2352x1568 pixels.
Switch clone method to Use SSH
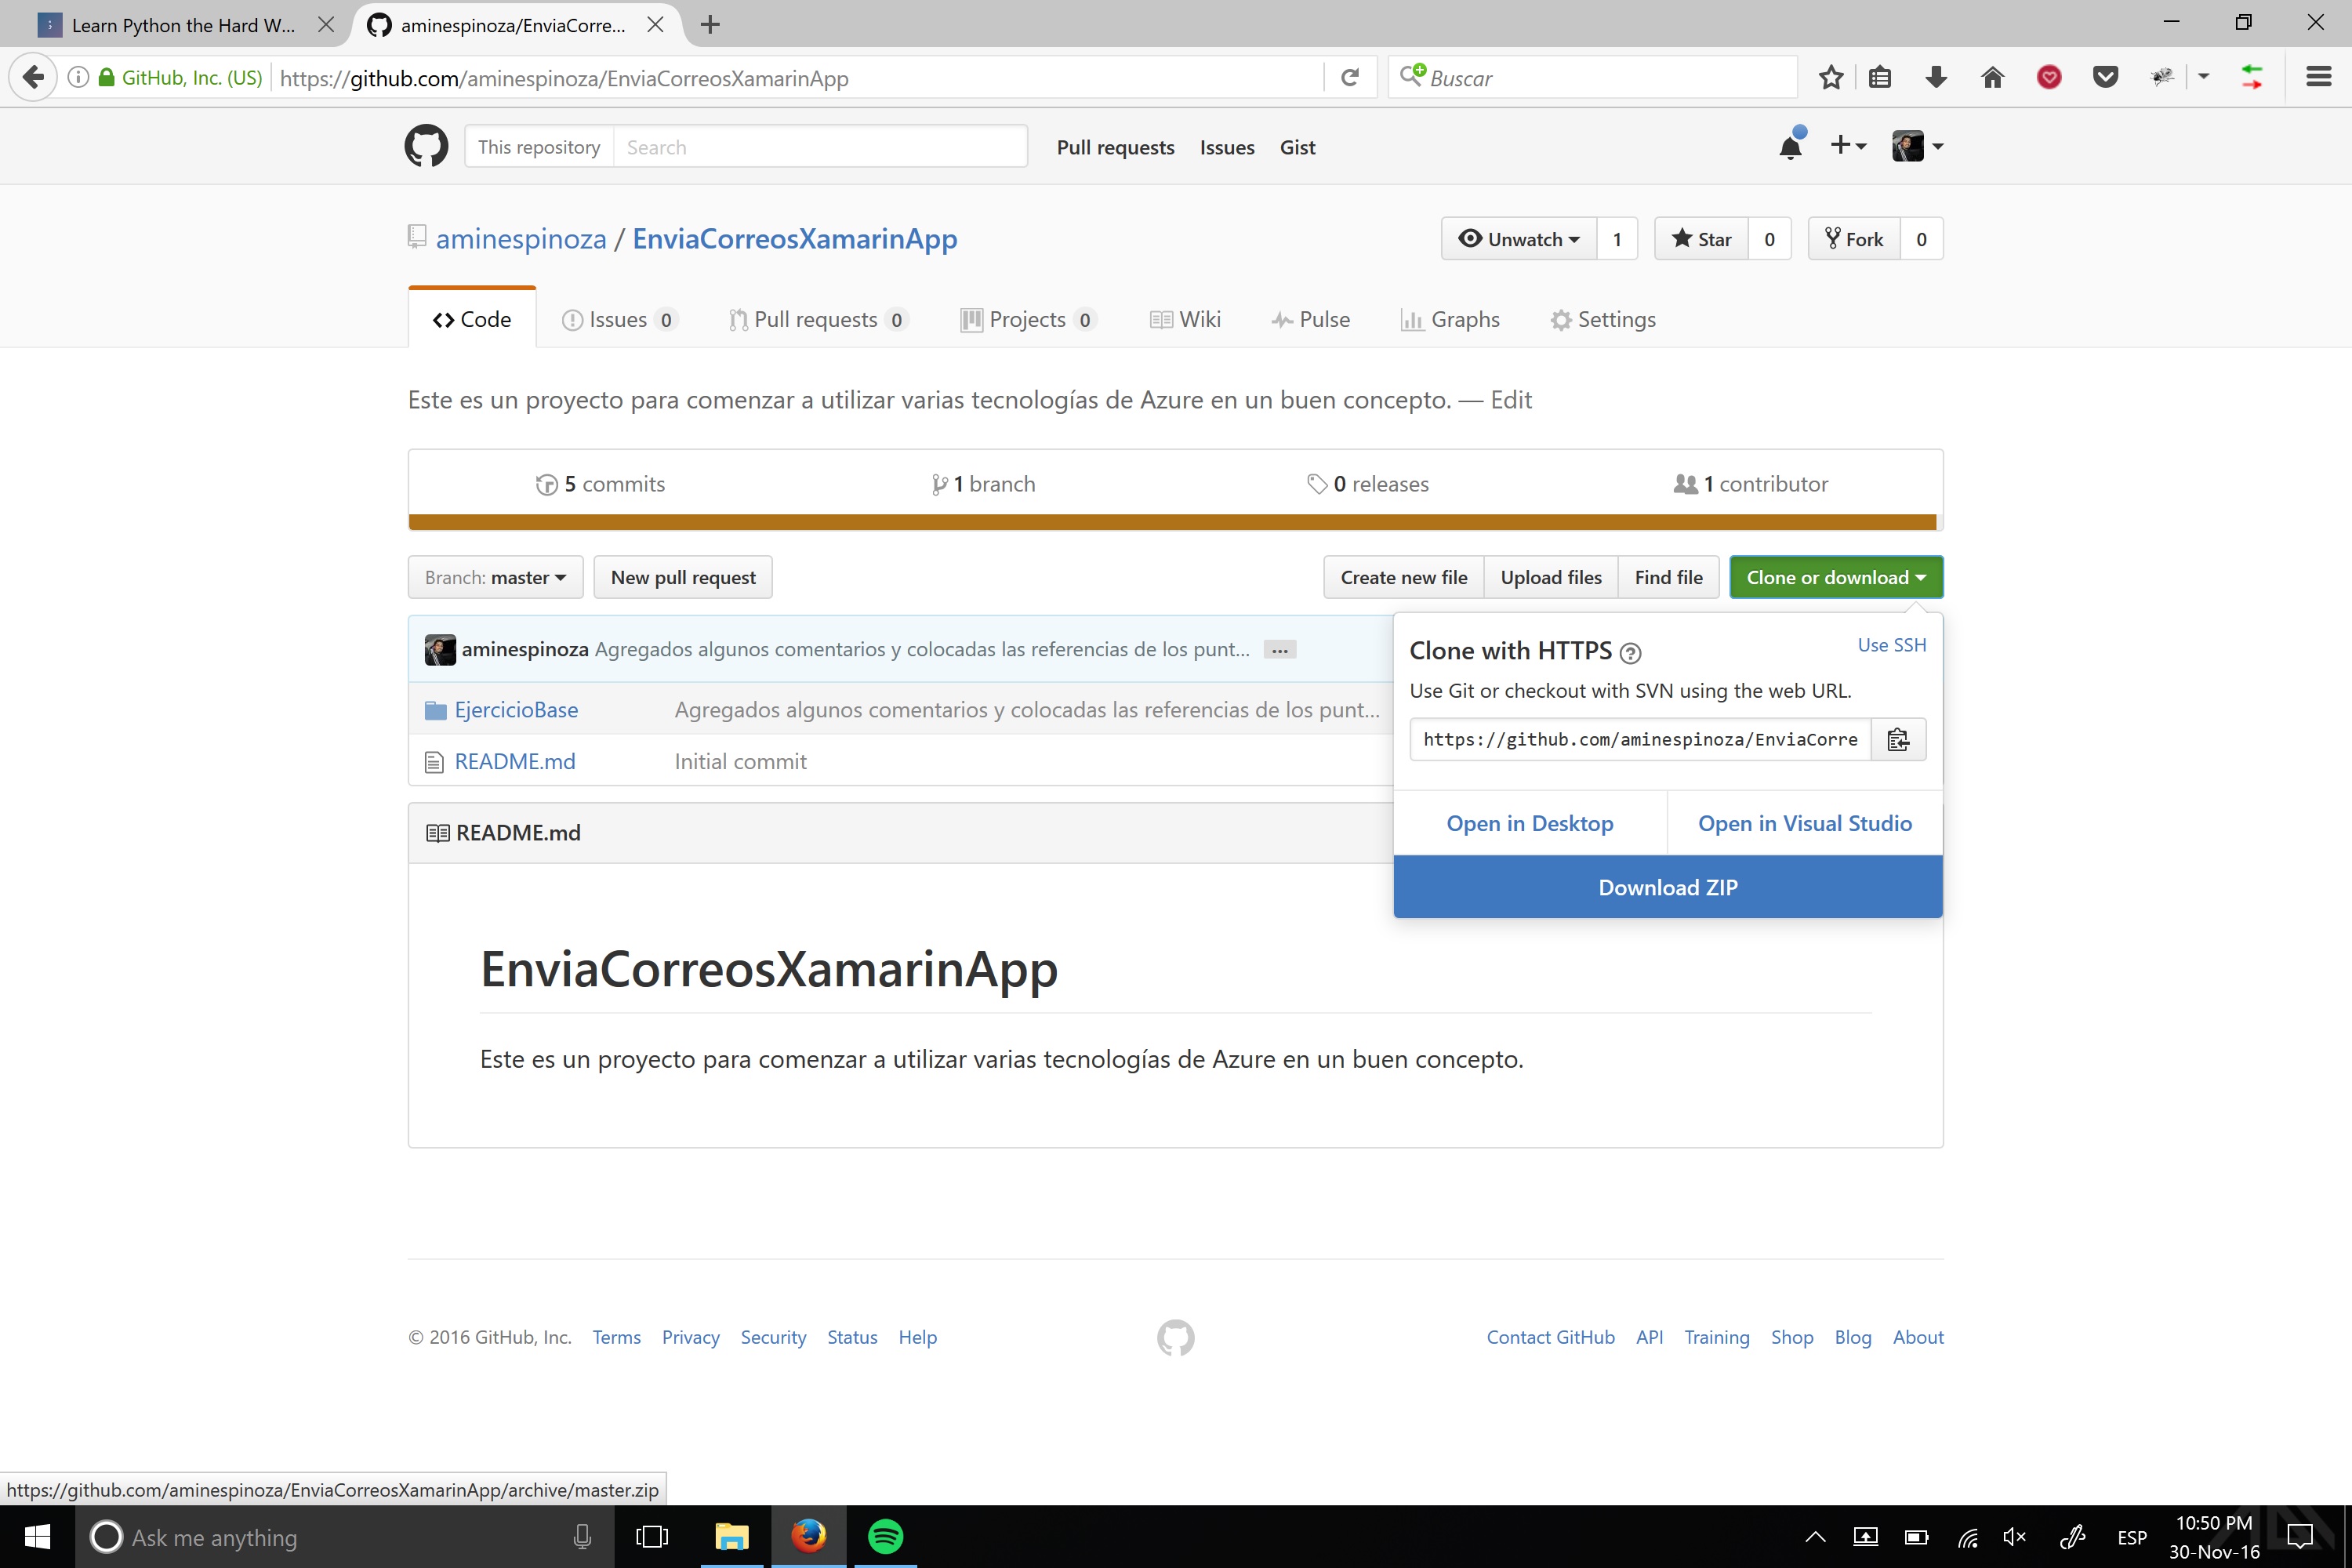1891,645
